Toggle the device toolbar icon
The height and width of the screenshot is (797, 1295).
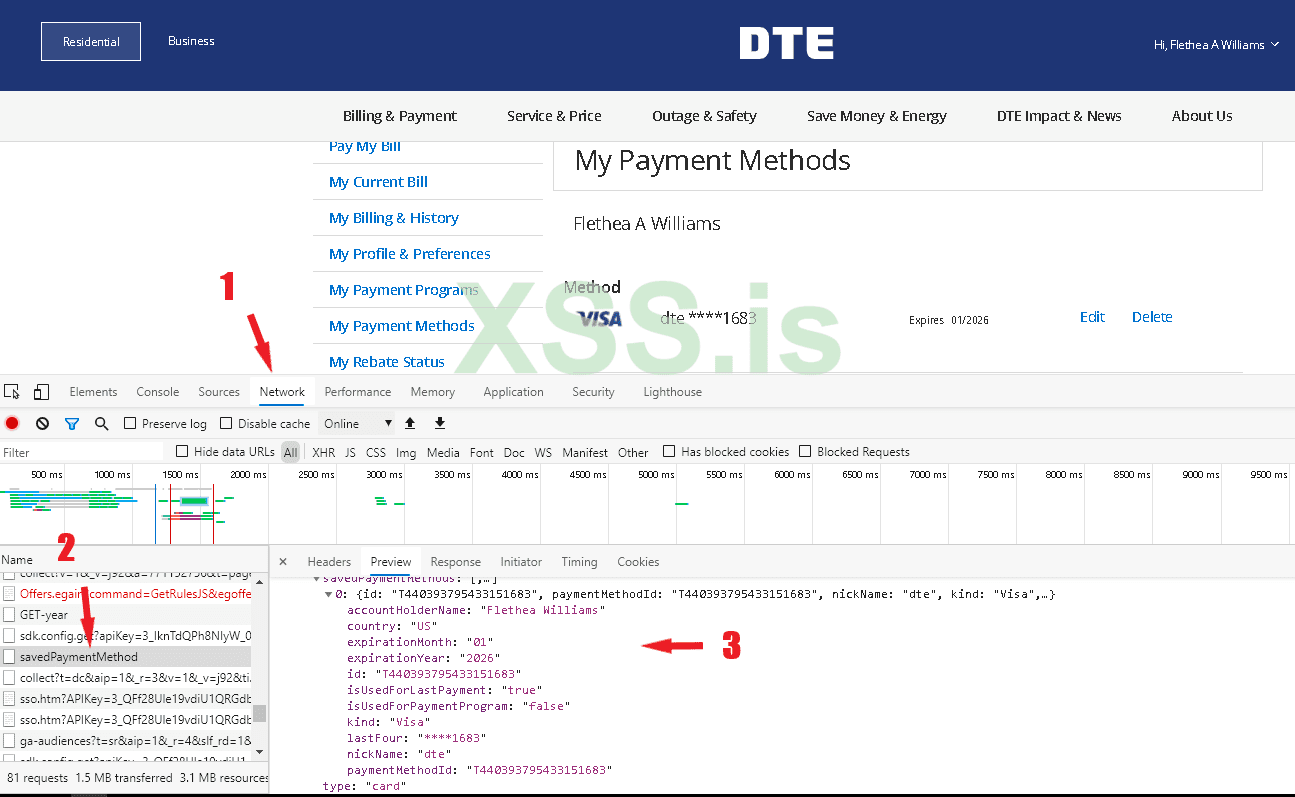click(41, 392)
